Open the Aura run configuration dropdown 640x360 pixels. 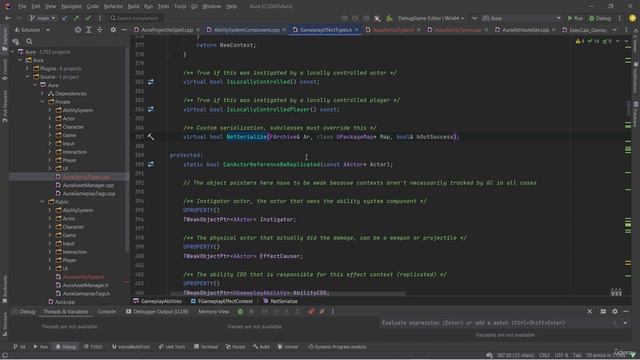521,18
